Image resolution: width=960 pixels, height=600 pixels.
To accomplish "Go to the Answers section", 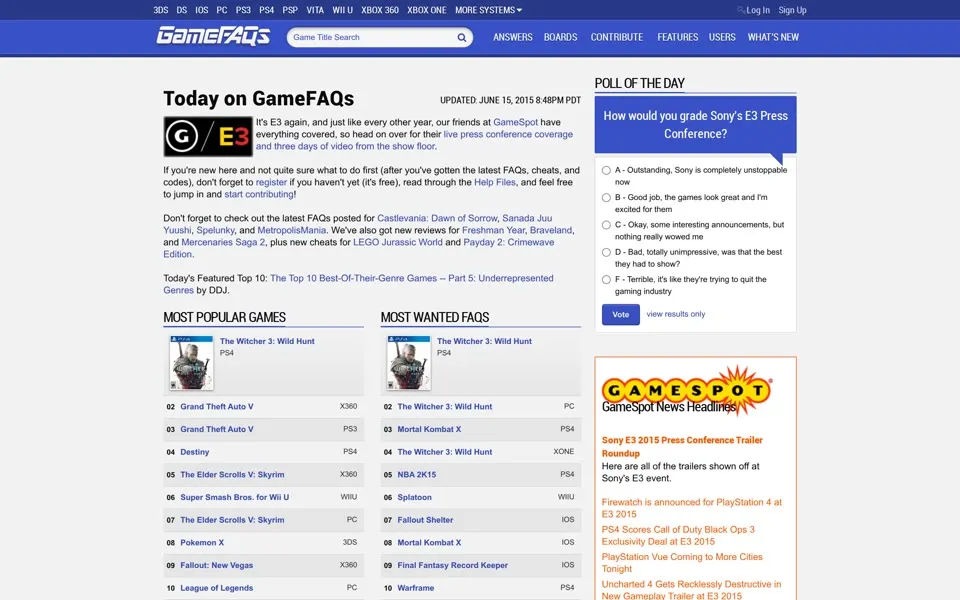I will pyautogui.click(x=512, y=37).
